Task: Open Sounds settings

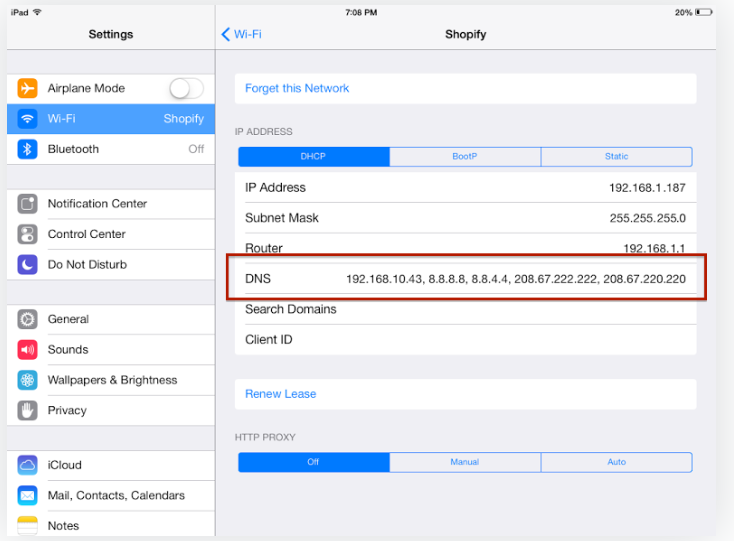Action: pyautogui.click(x=111, y=350)
